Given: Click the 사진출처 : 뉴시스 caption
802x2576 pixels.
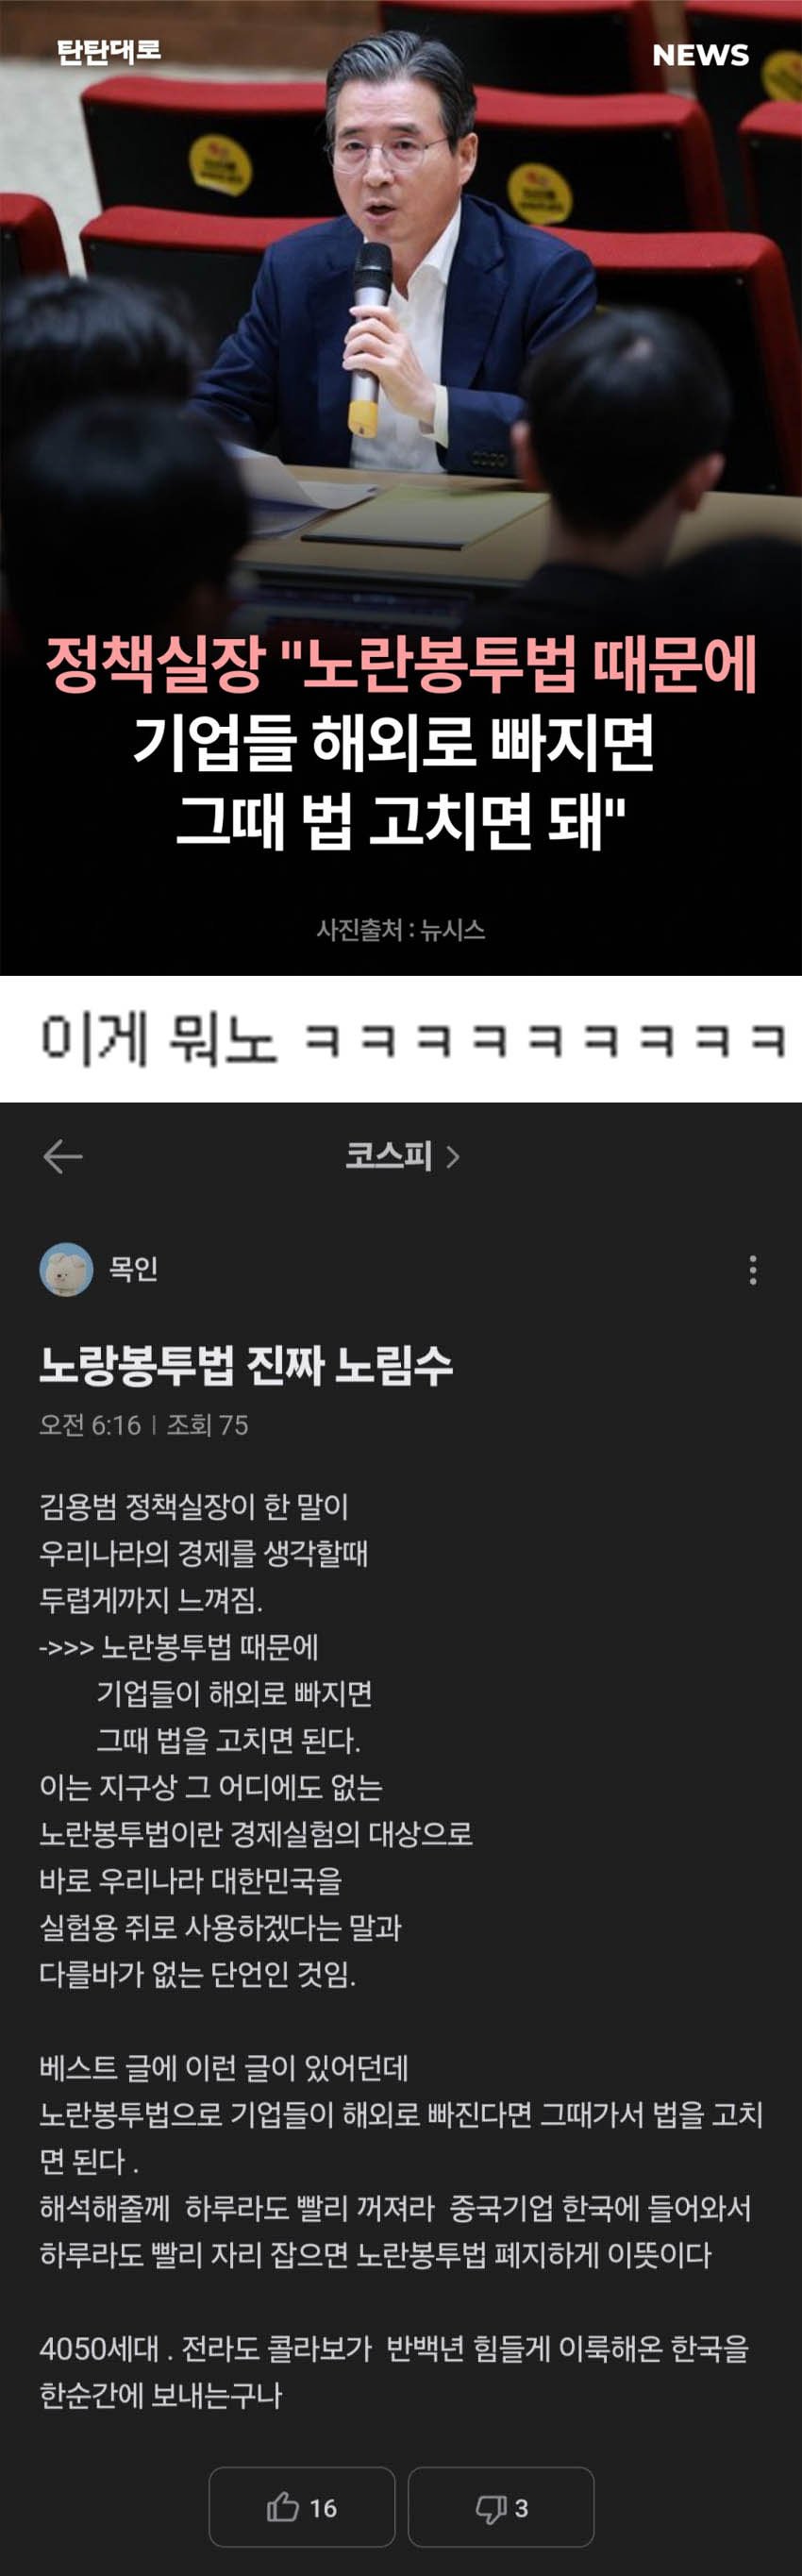Looking at the screenshot, I should point(401,930).
